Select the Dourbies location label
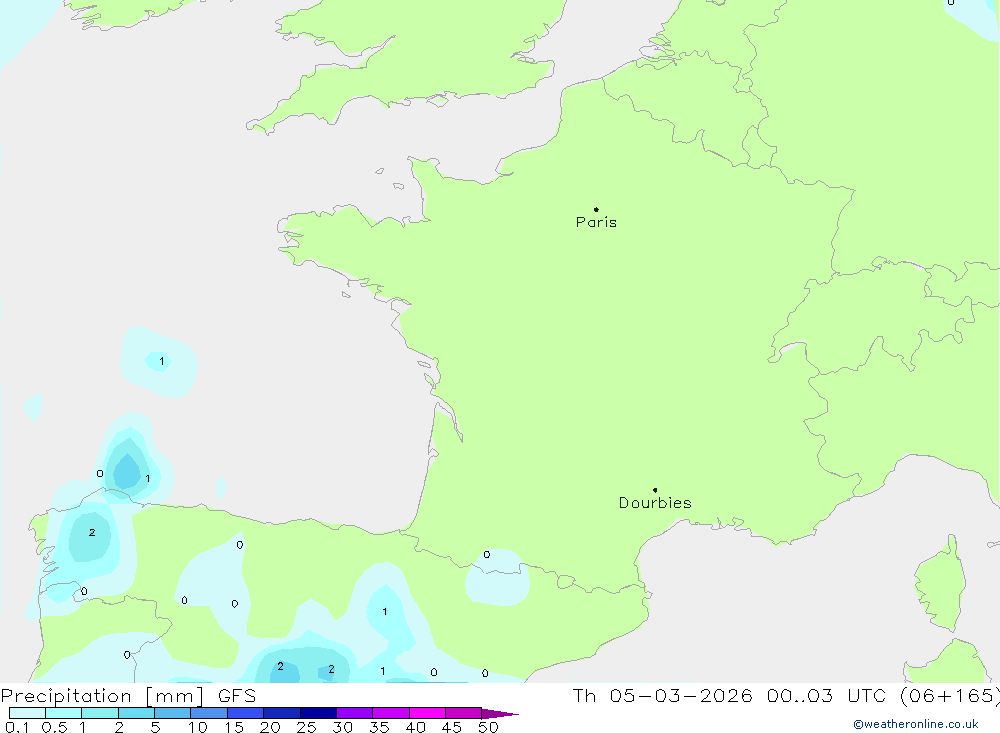Screen dimensions: 1000x733 pos(655,503)
